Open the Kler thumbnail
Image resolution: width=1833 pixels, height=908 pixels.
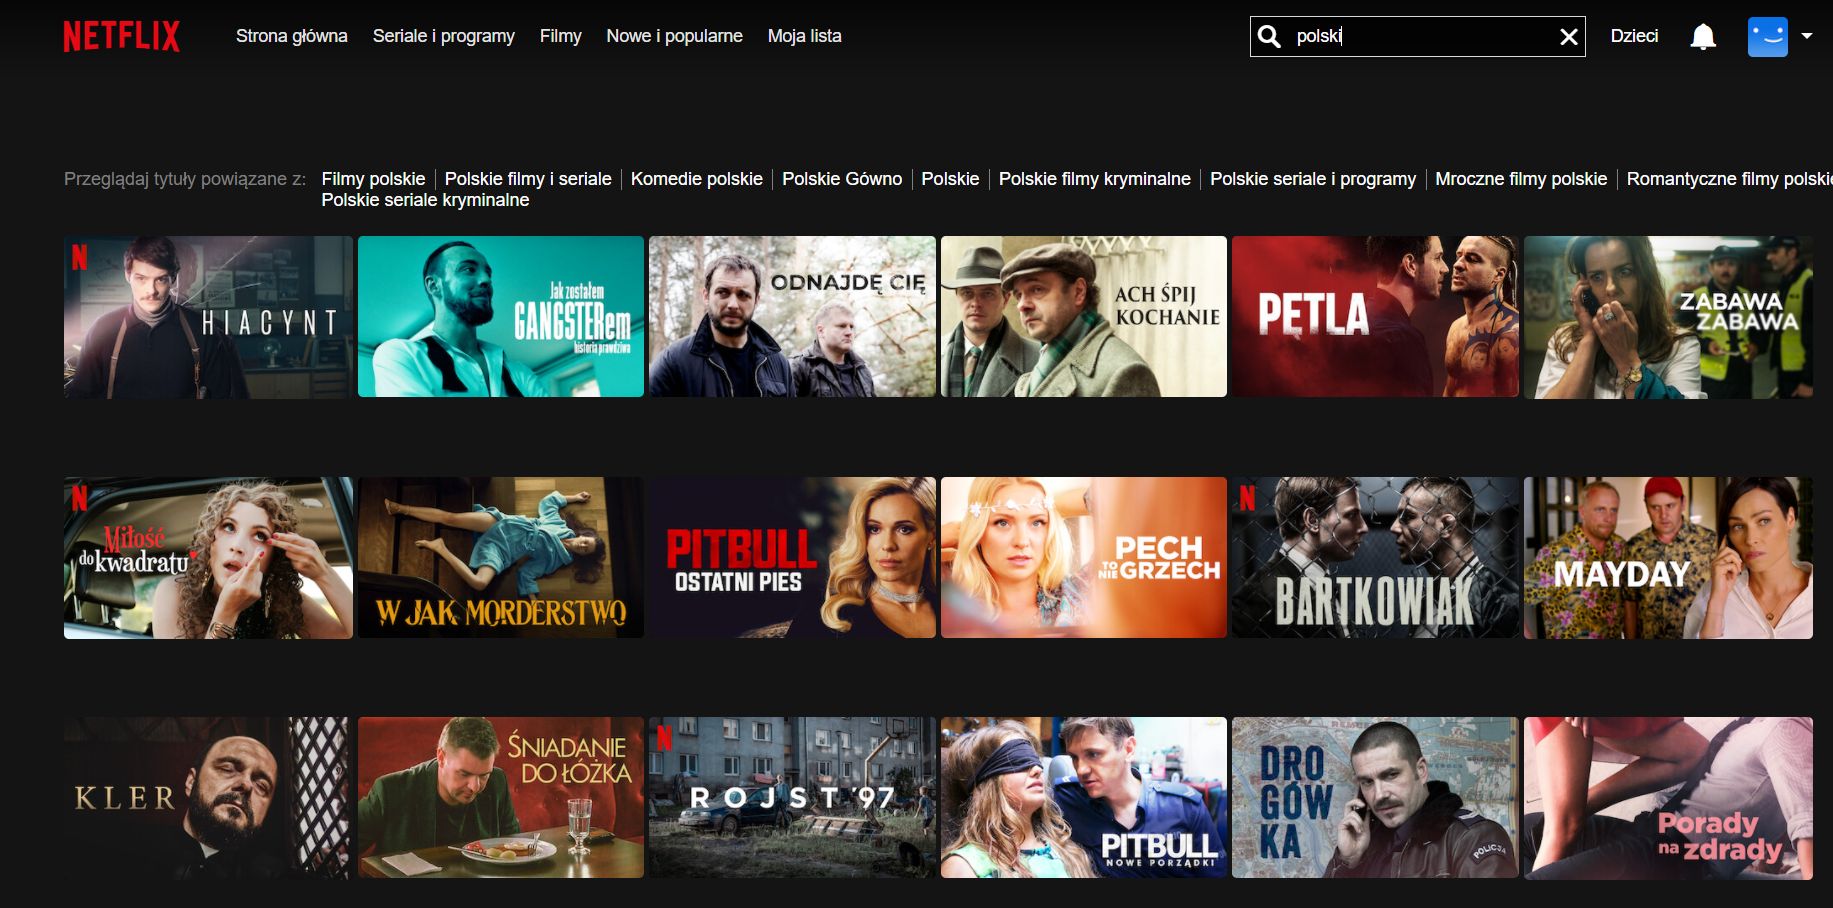[x=208, y=798]
